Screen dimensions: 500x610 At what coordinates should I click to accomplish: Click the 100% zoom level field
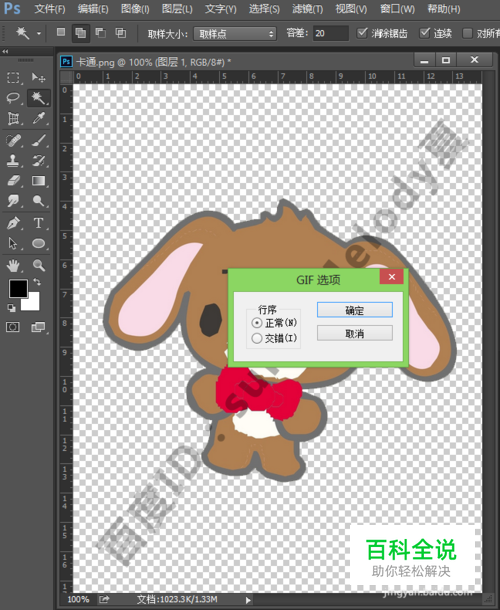[78, 599]
